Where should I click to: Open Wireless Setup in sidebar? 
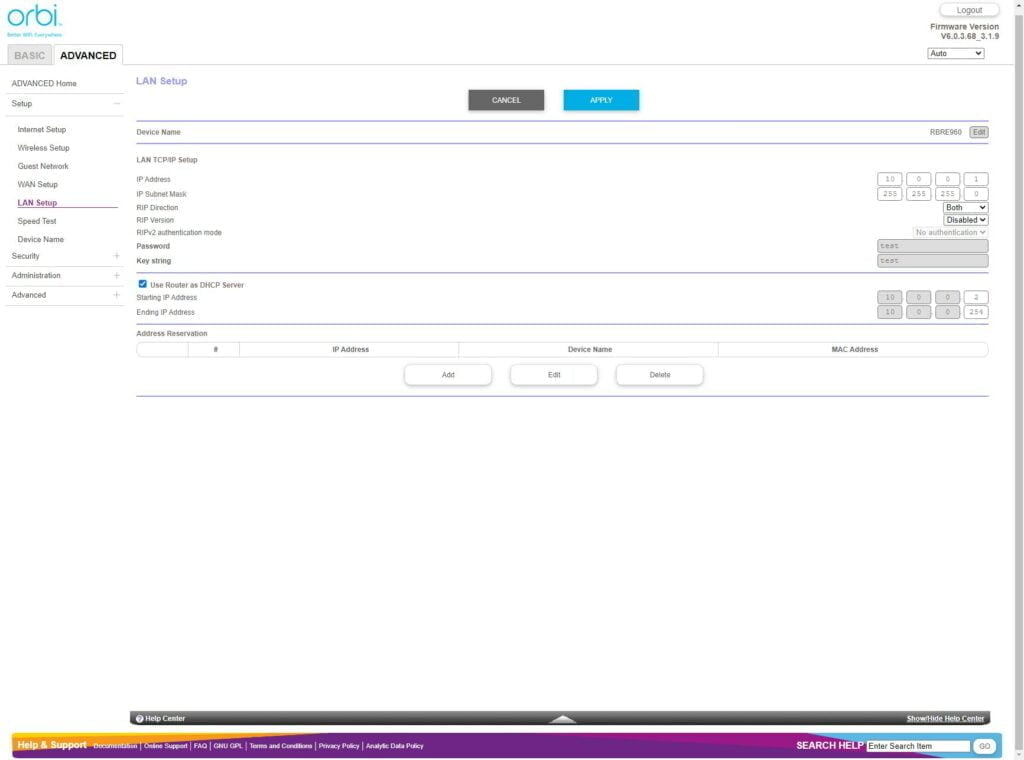(43, 148)
